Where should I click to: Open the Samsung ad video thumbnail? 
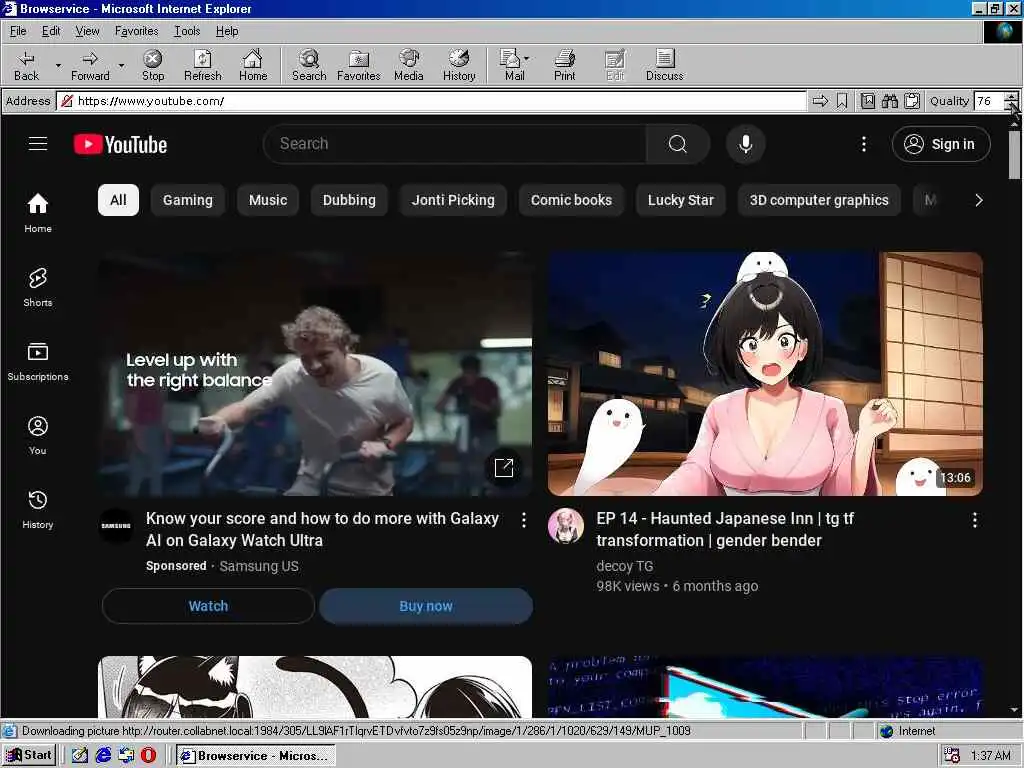point(315,374)
